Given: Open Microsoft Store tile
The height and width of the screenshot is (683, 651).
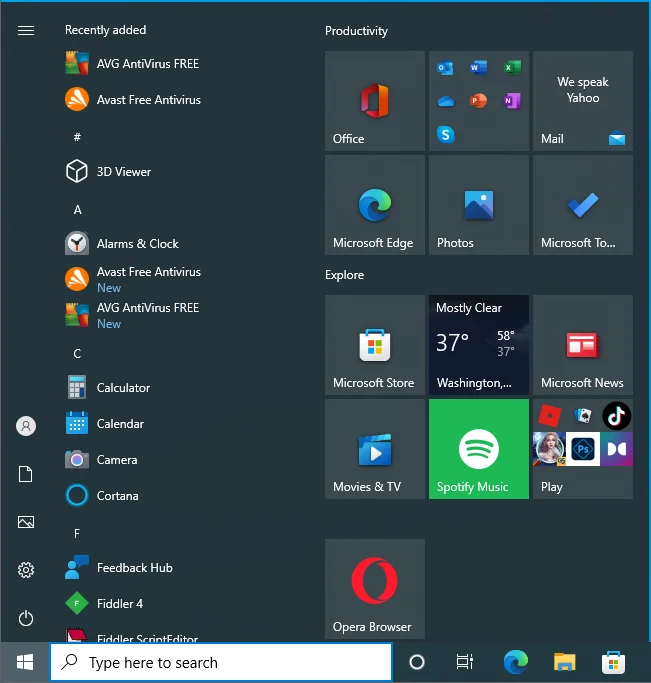Looking at the screenshot, I should click(374, 345).
